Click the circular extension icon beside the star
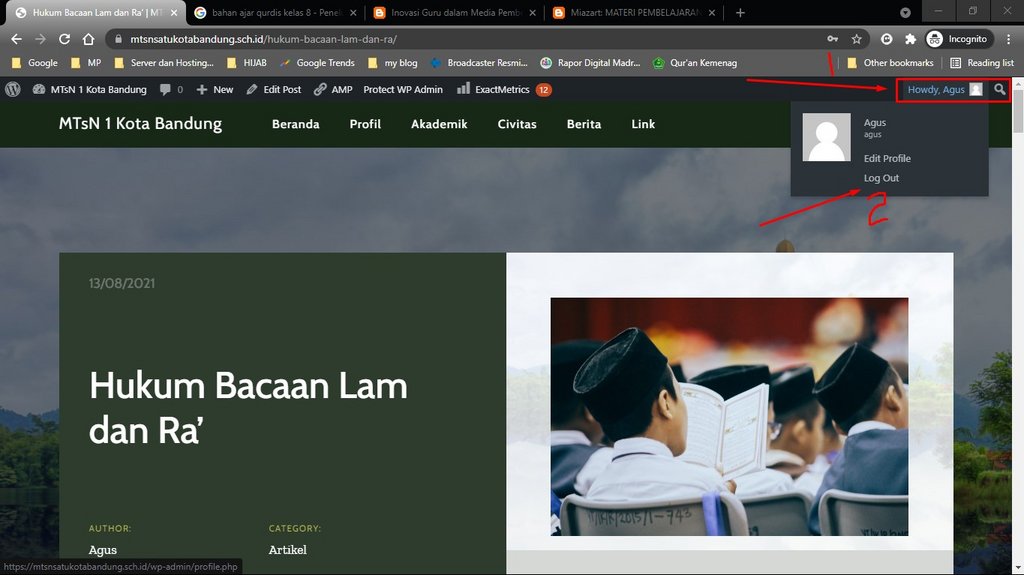This screenshot has height=575, width=1024. click(886, 39)
